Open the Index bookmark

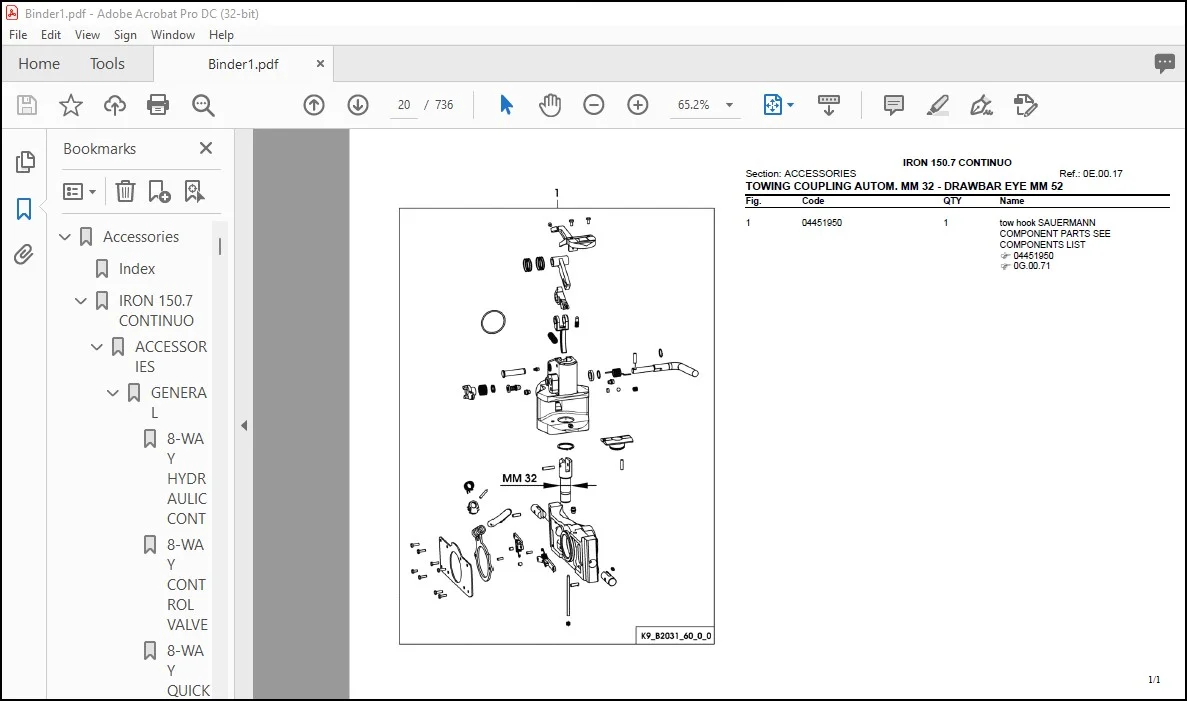coord(136,269)
